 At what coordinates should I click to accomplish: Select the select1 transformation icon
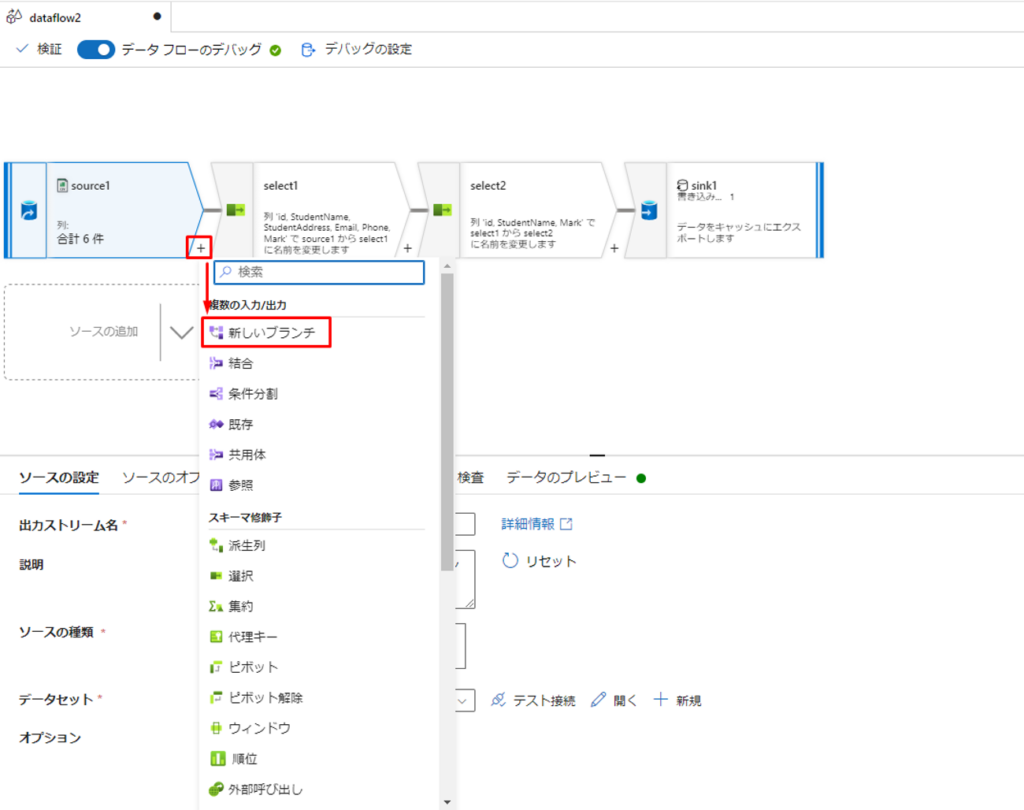[x=235, y=210]
